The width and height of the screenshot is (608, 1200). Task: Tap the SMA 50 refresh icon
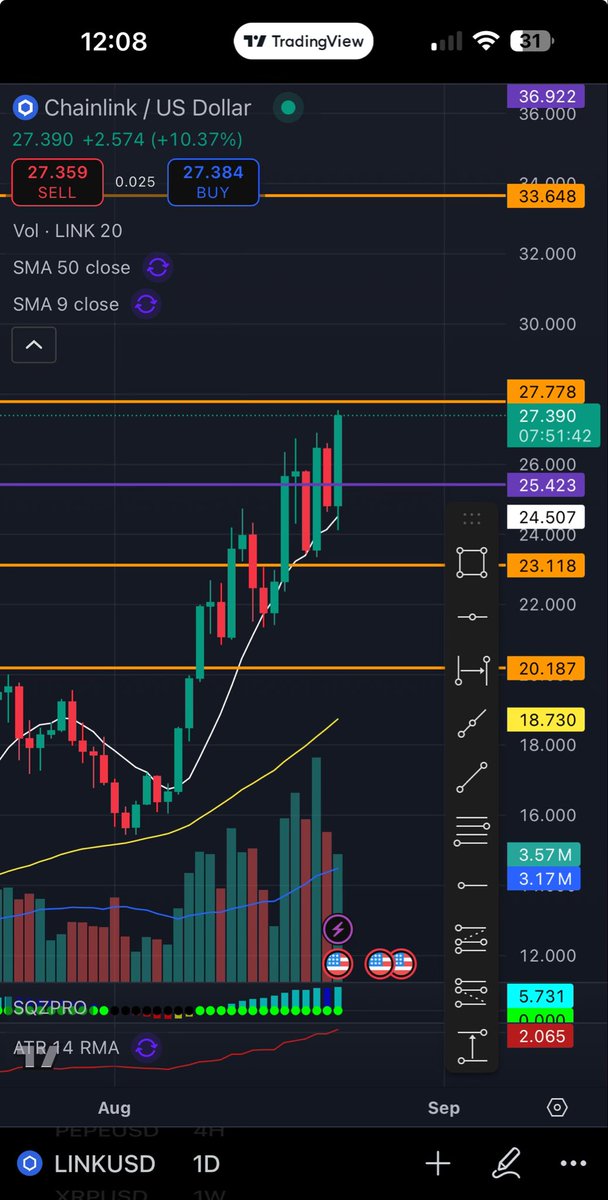click(x=158, y=267)
